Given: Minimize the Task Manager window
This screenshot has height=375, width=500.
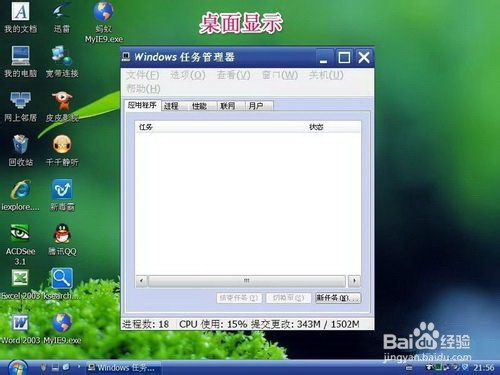Looking at the screenshot, I should [324, 57].
